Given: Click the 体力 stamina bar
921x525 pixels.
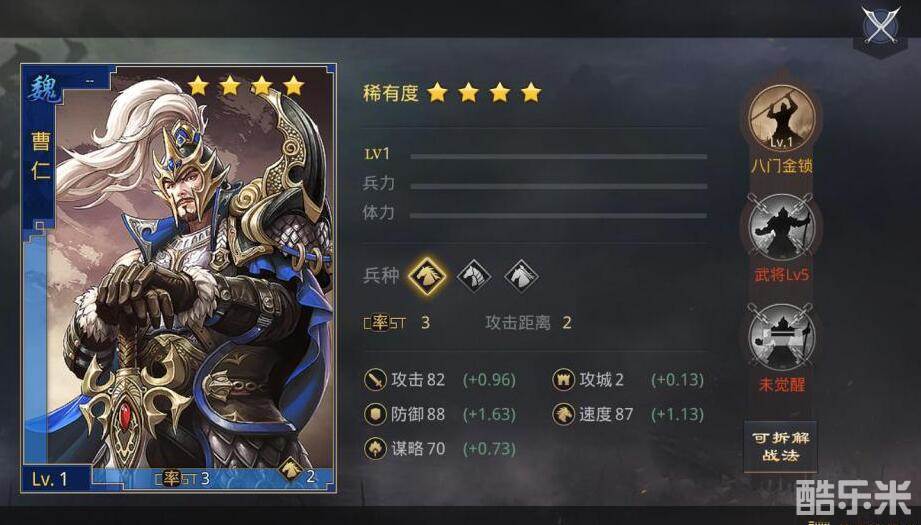Looking at the screenshot, I should point(559,216).
